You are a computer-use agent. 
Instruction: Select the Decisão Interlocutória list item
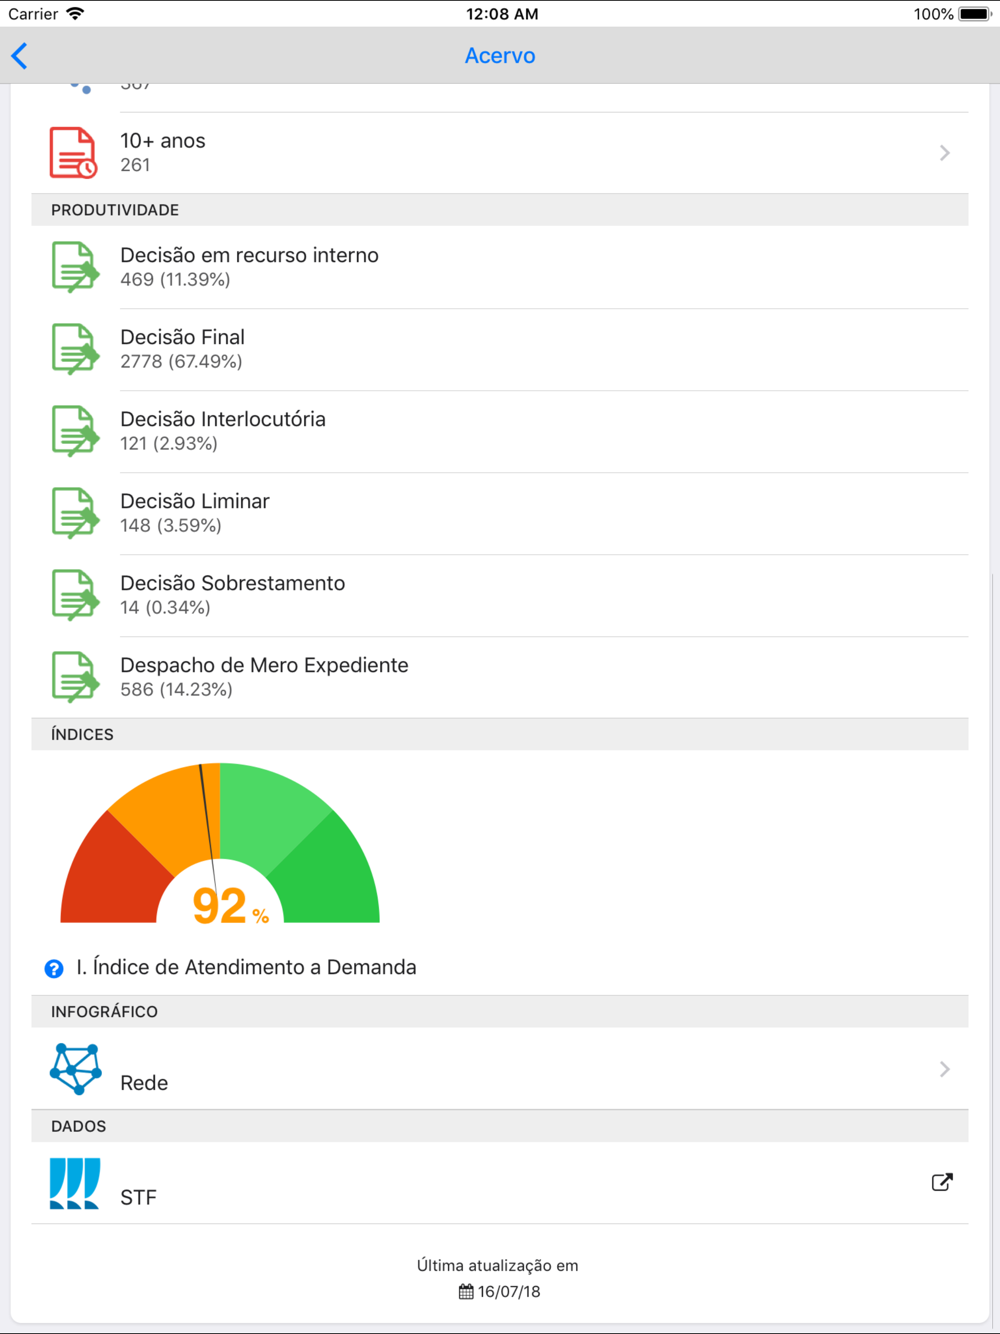500,431
